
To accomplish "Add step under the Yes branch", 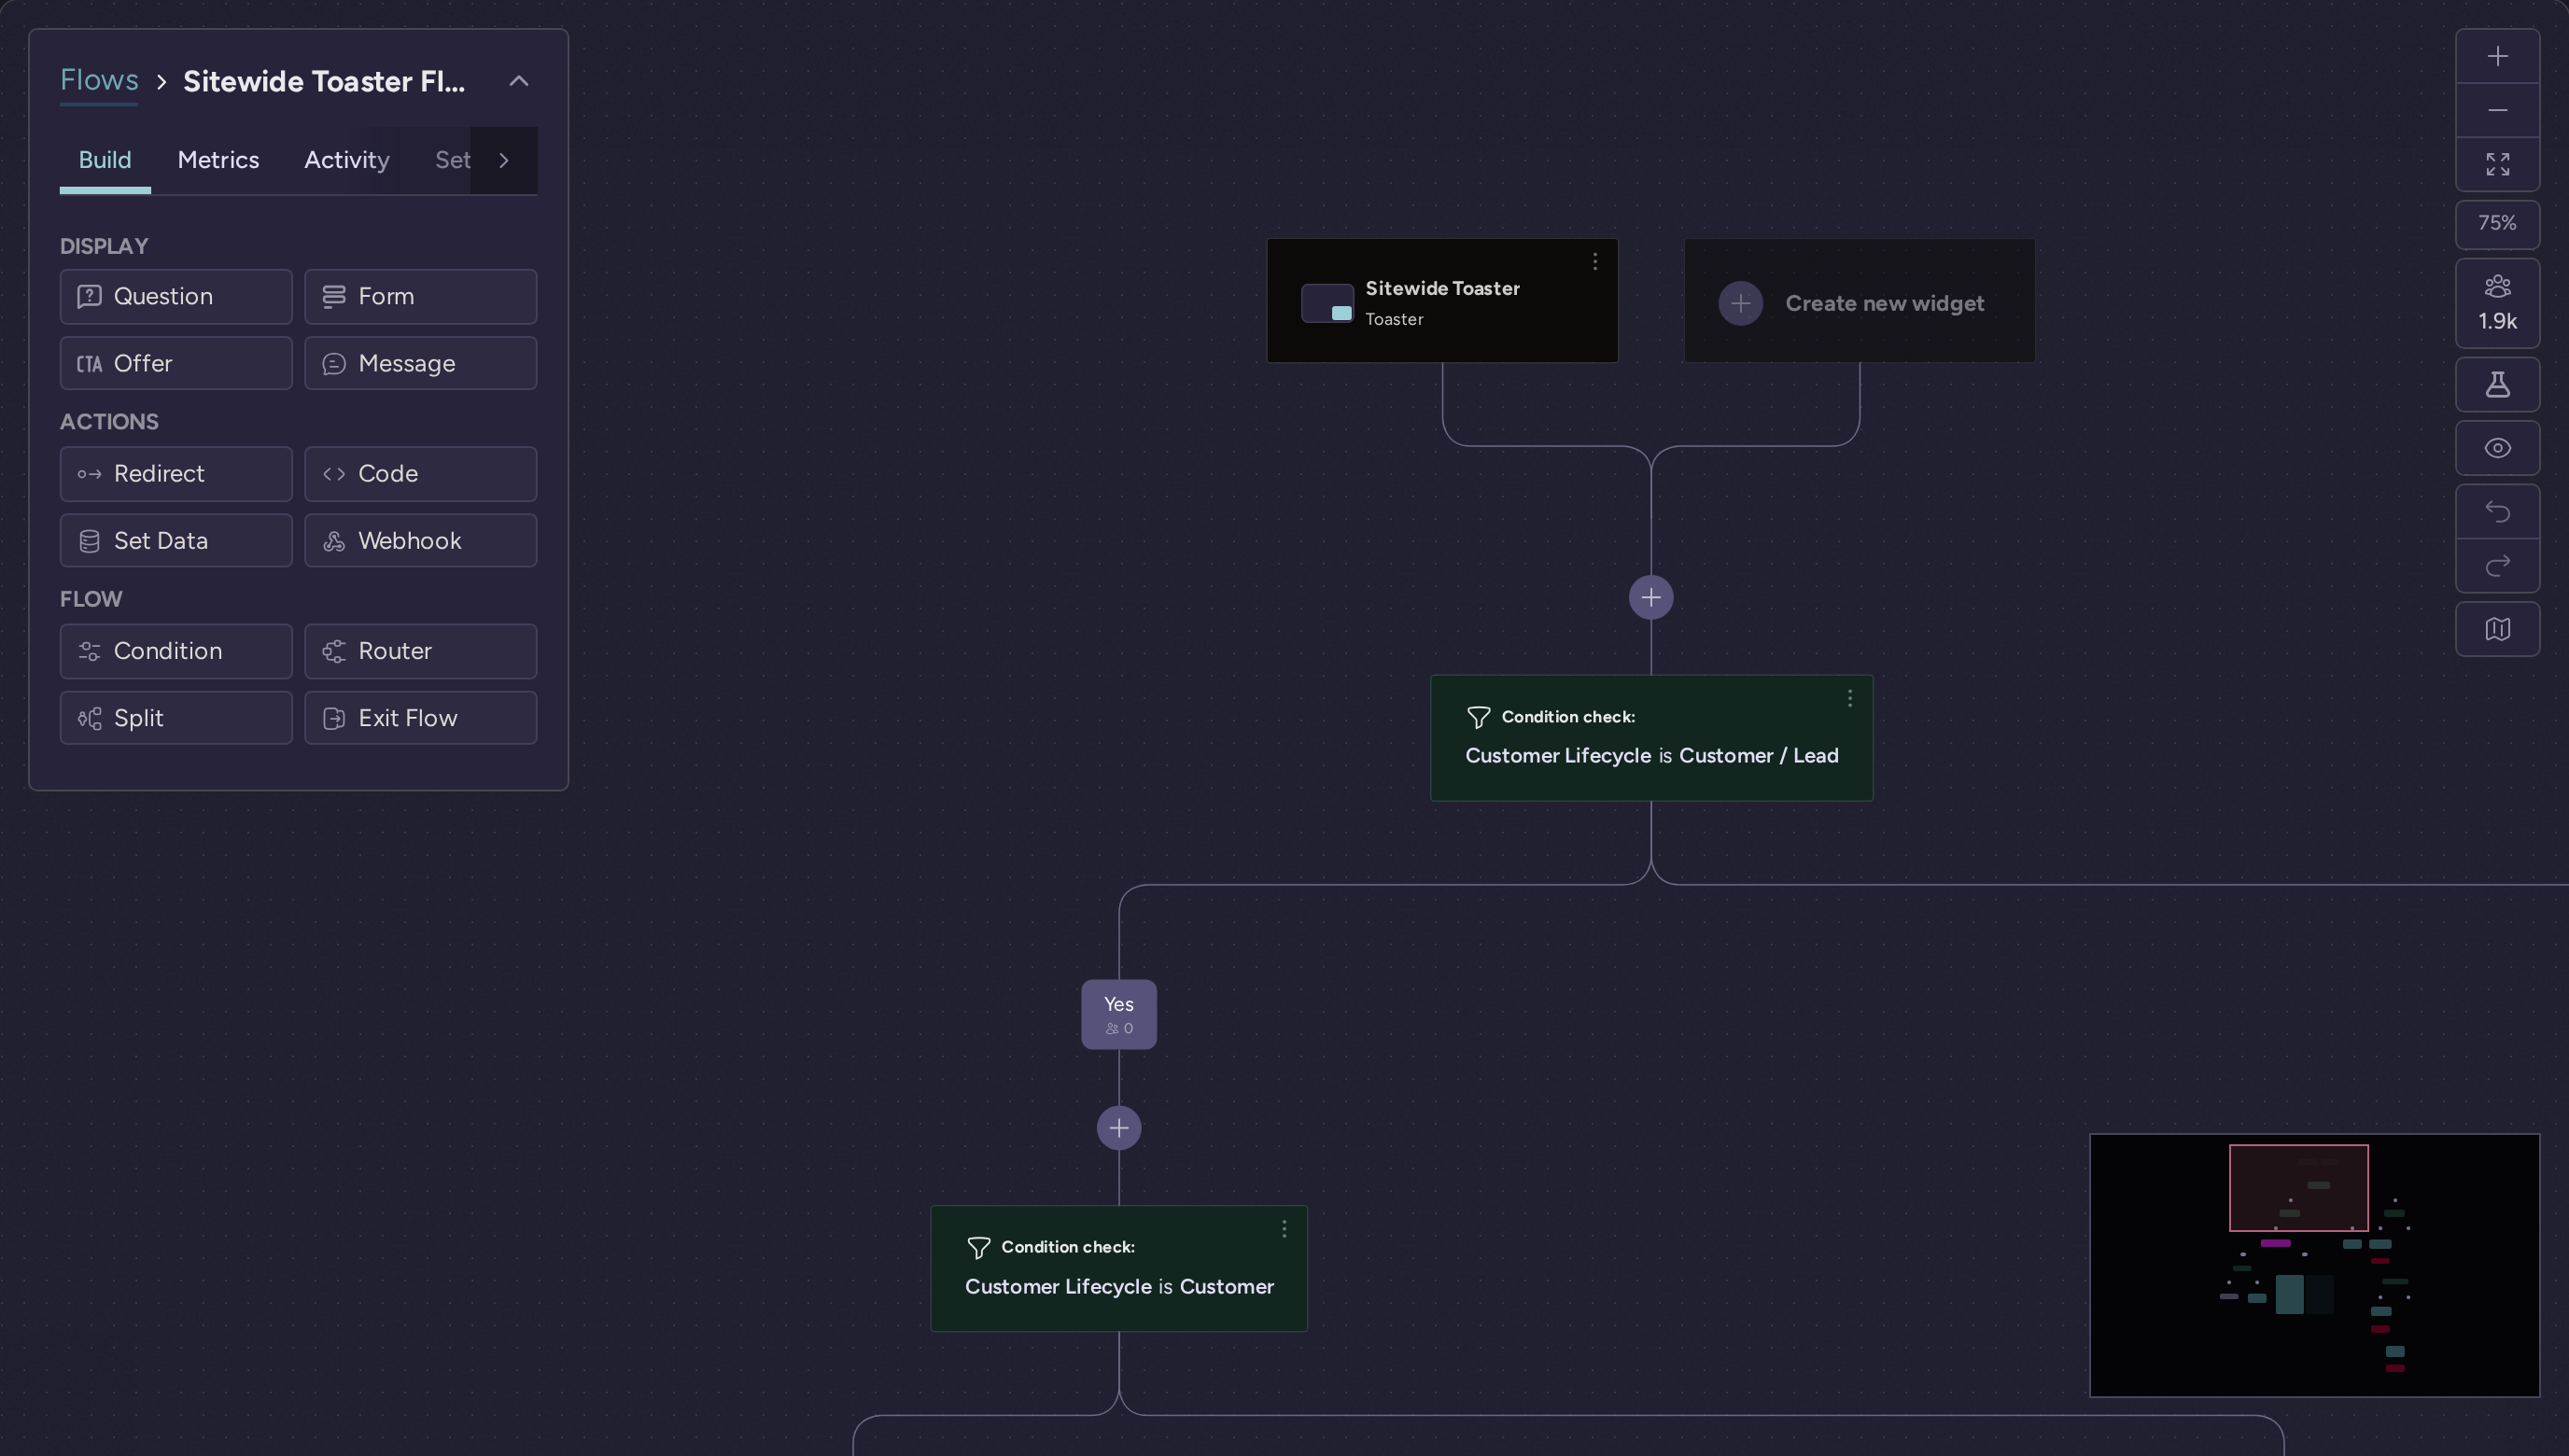I will coord(1119,1128).
